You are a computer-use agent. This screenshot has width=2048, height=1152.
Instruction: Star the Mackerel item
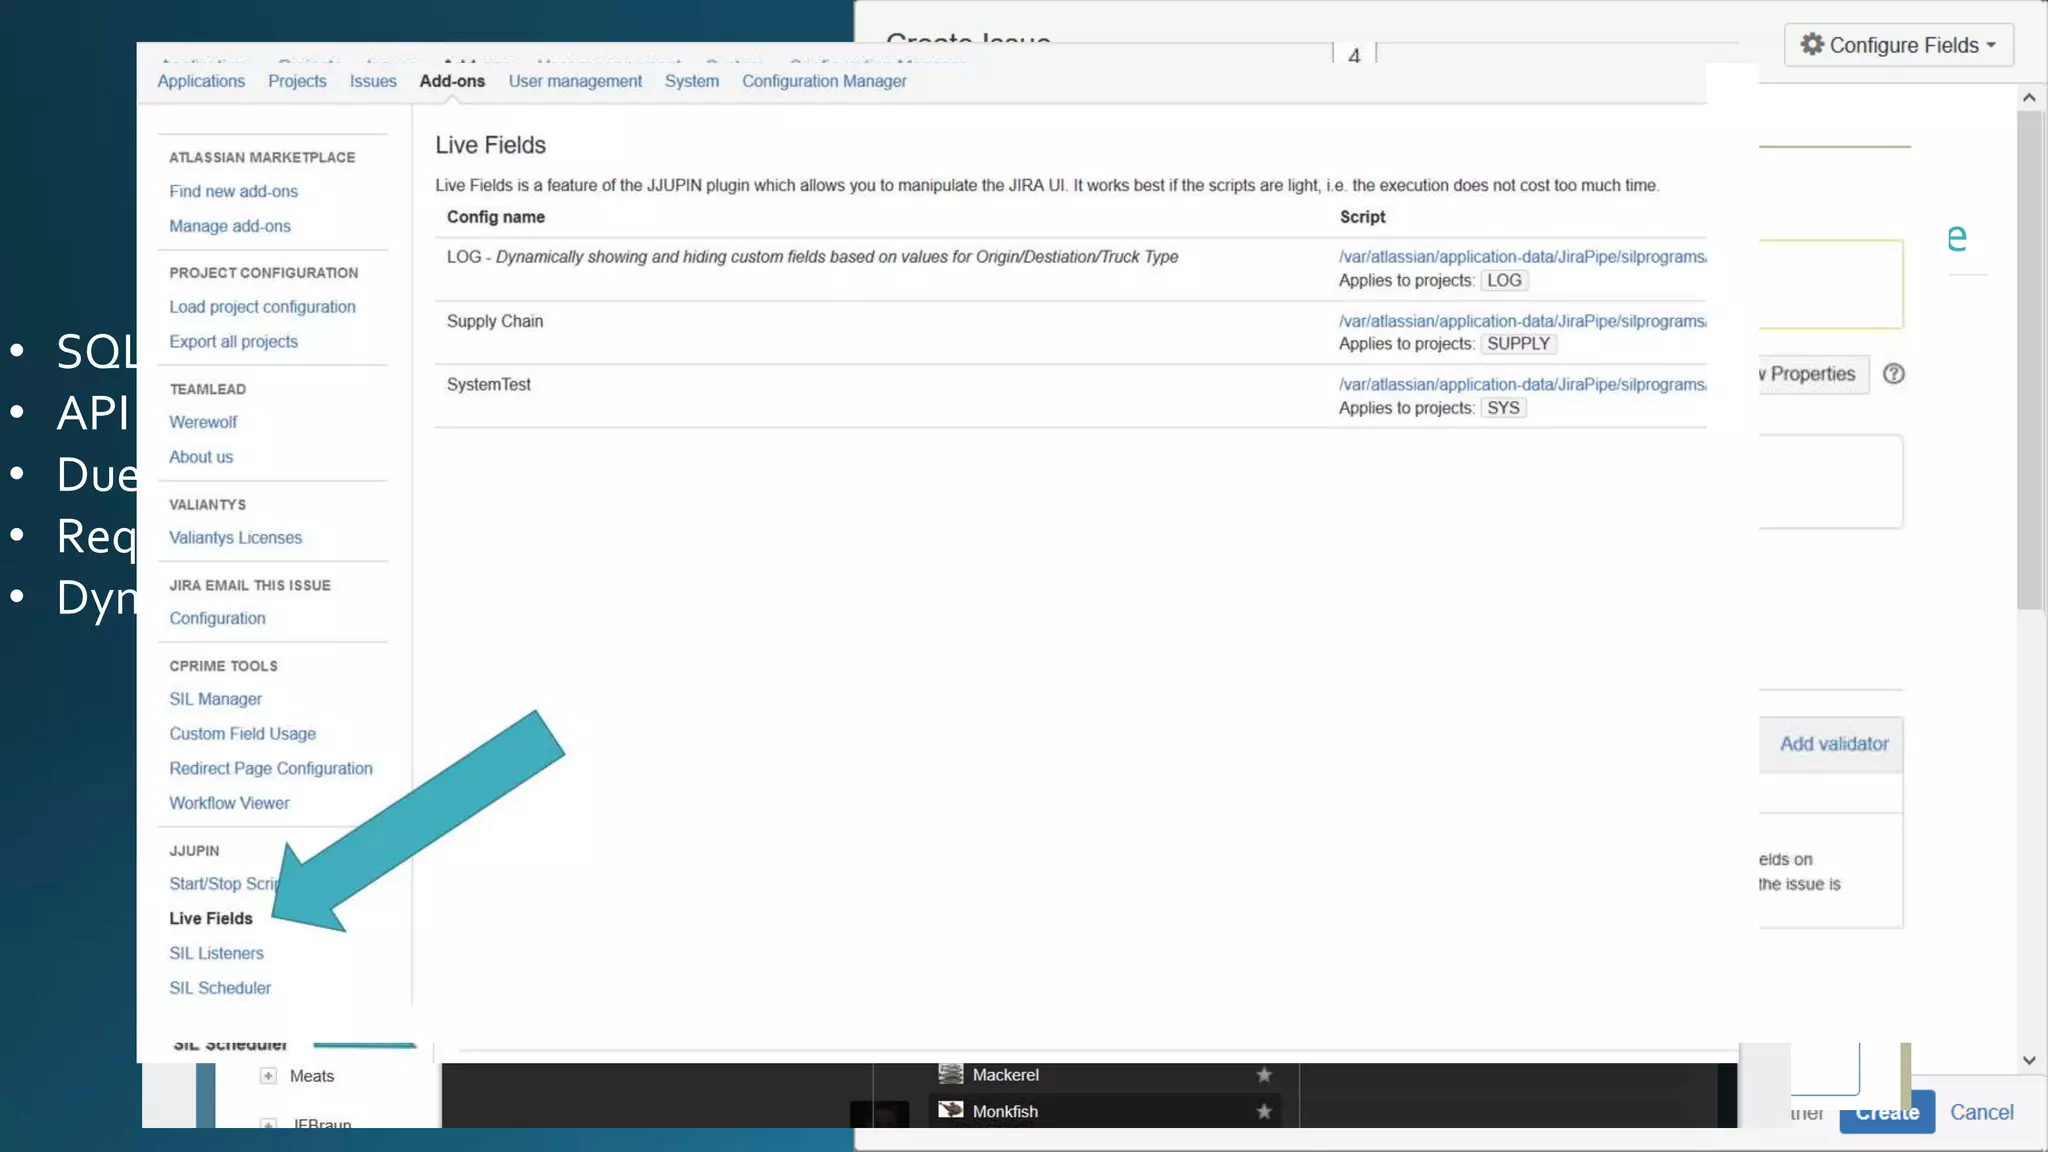click(1264, 1075)
